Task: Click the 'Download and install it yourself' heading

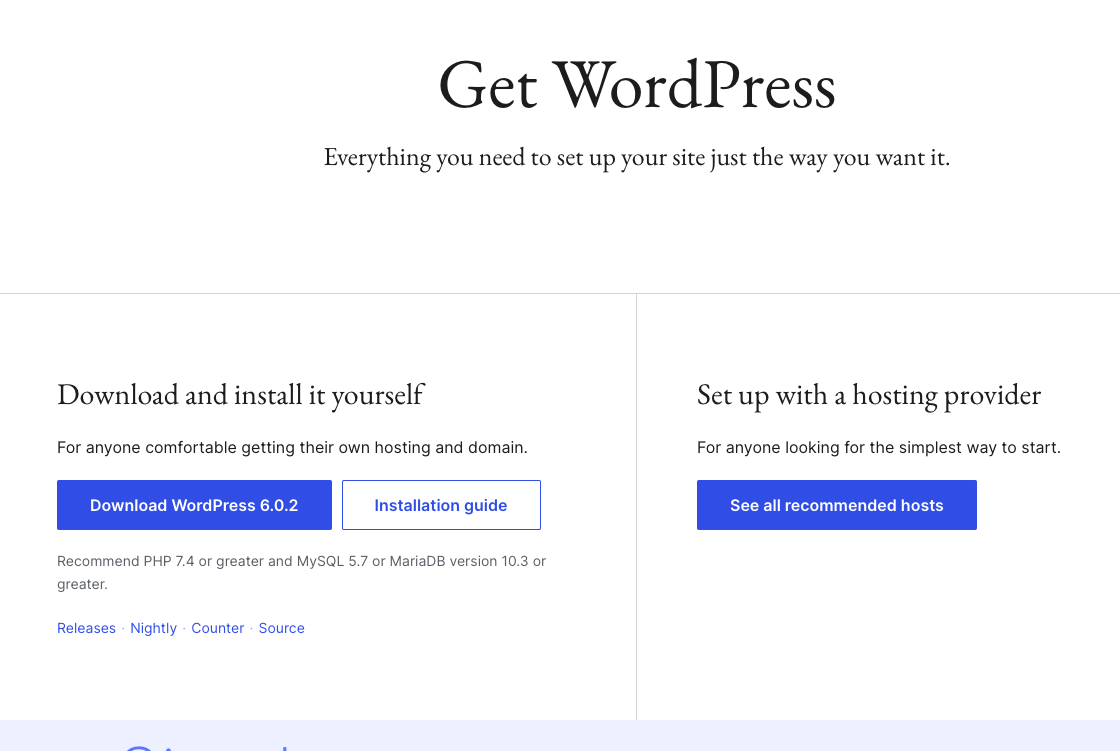Action: [241, 395]
